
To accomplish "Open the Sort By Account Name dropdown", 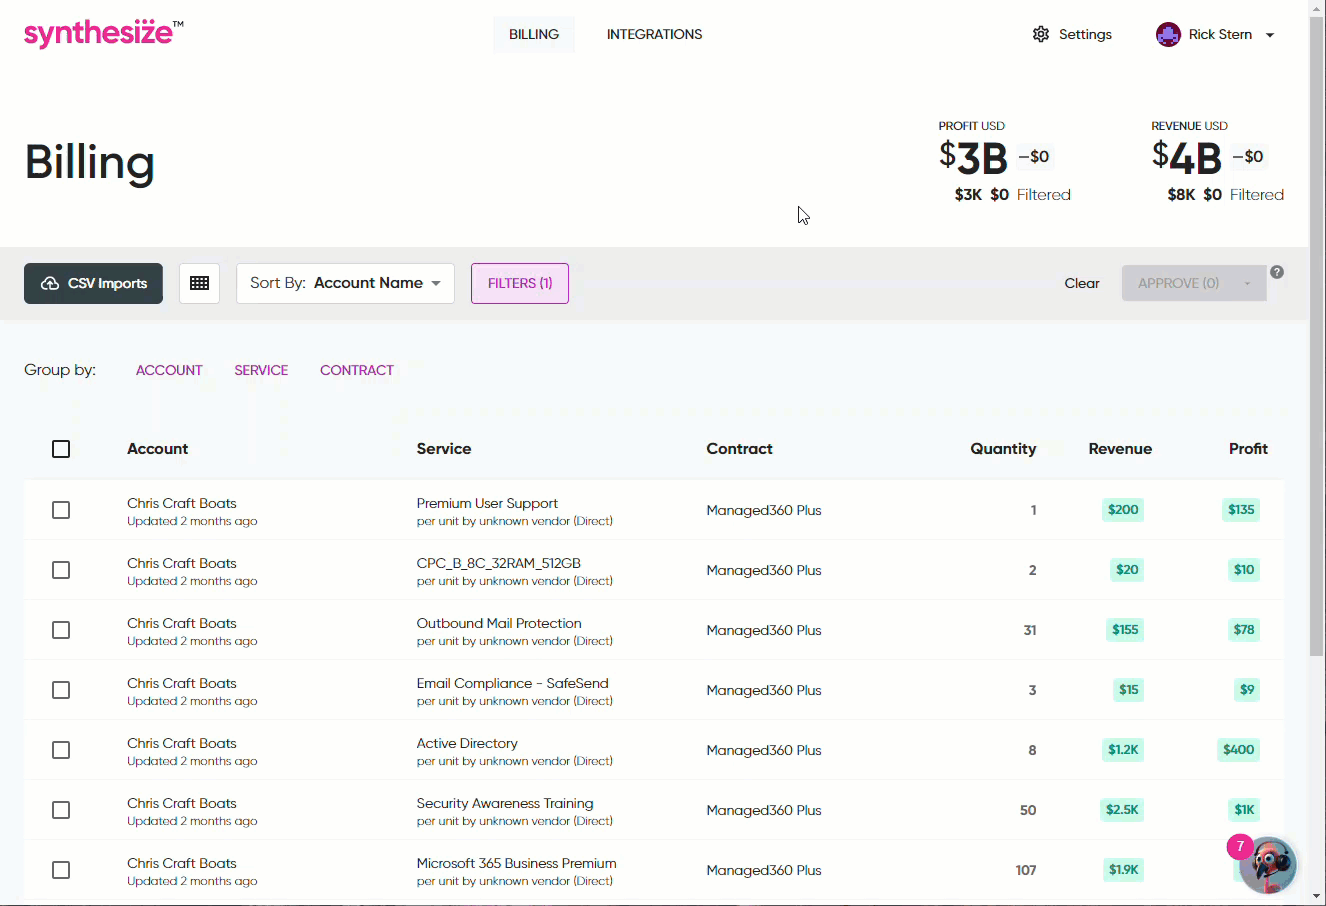I will [345, 283].
